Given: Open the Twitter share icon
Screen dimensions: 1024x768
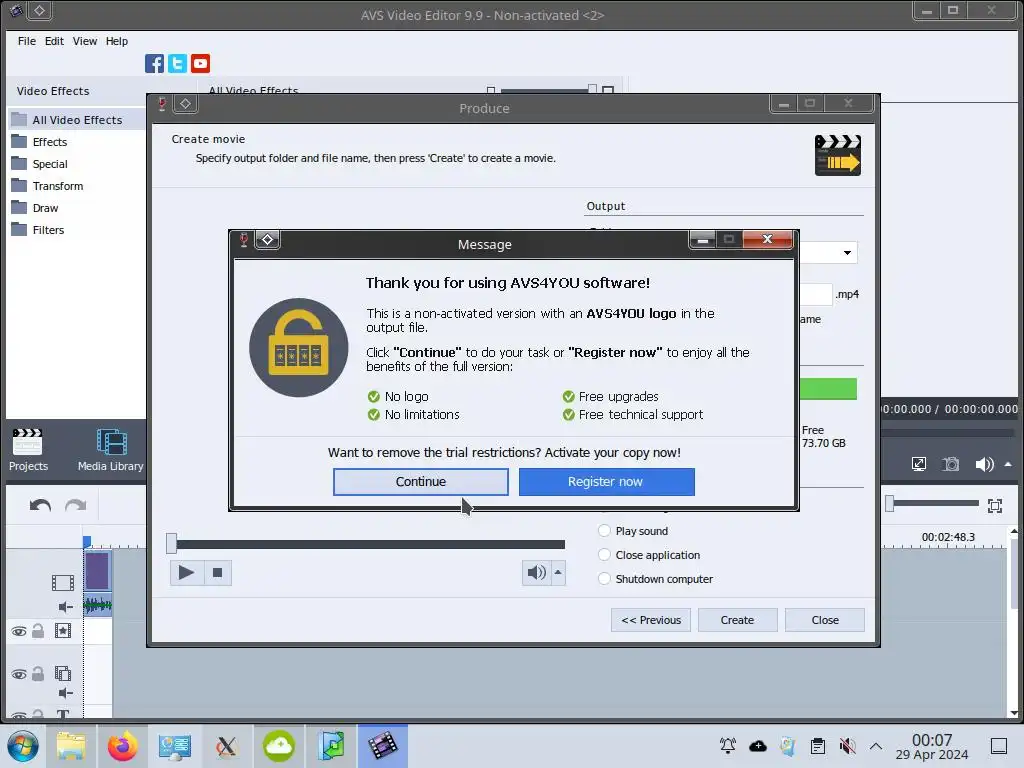Looking at the screenshot, I should [x=177, y=63].
